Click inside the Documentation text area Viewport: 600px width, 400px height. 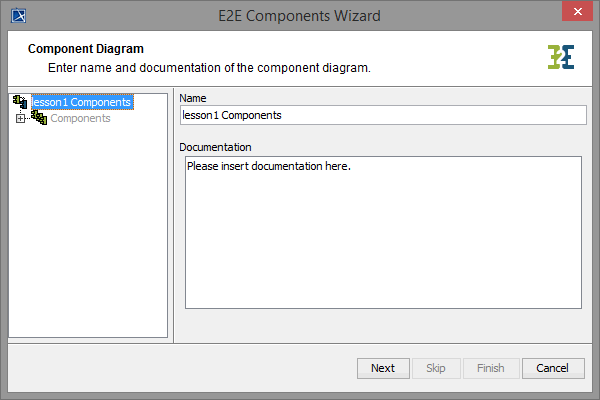(382, 232)
